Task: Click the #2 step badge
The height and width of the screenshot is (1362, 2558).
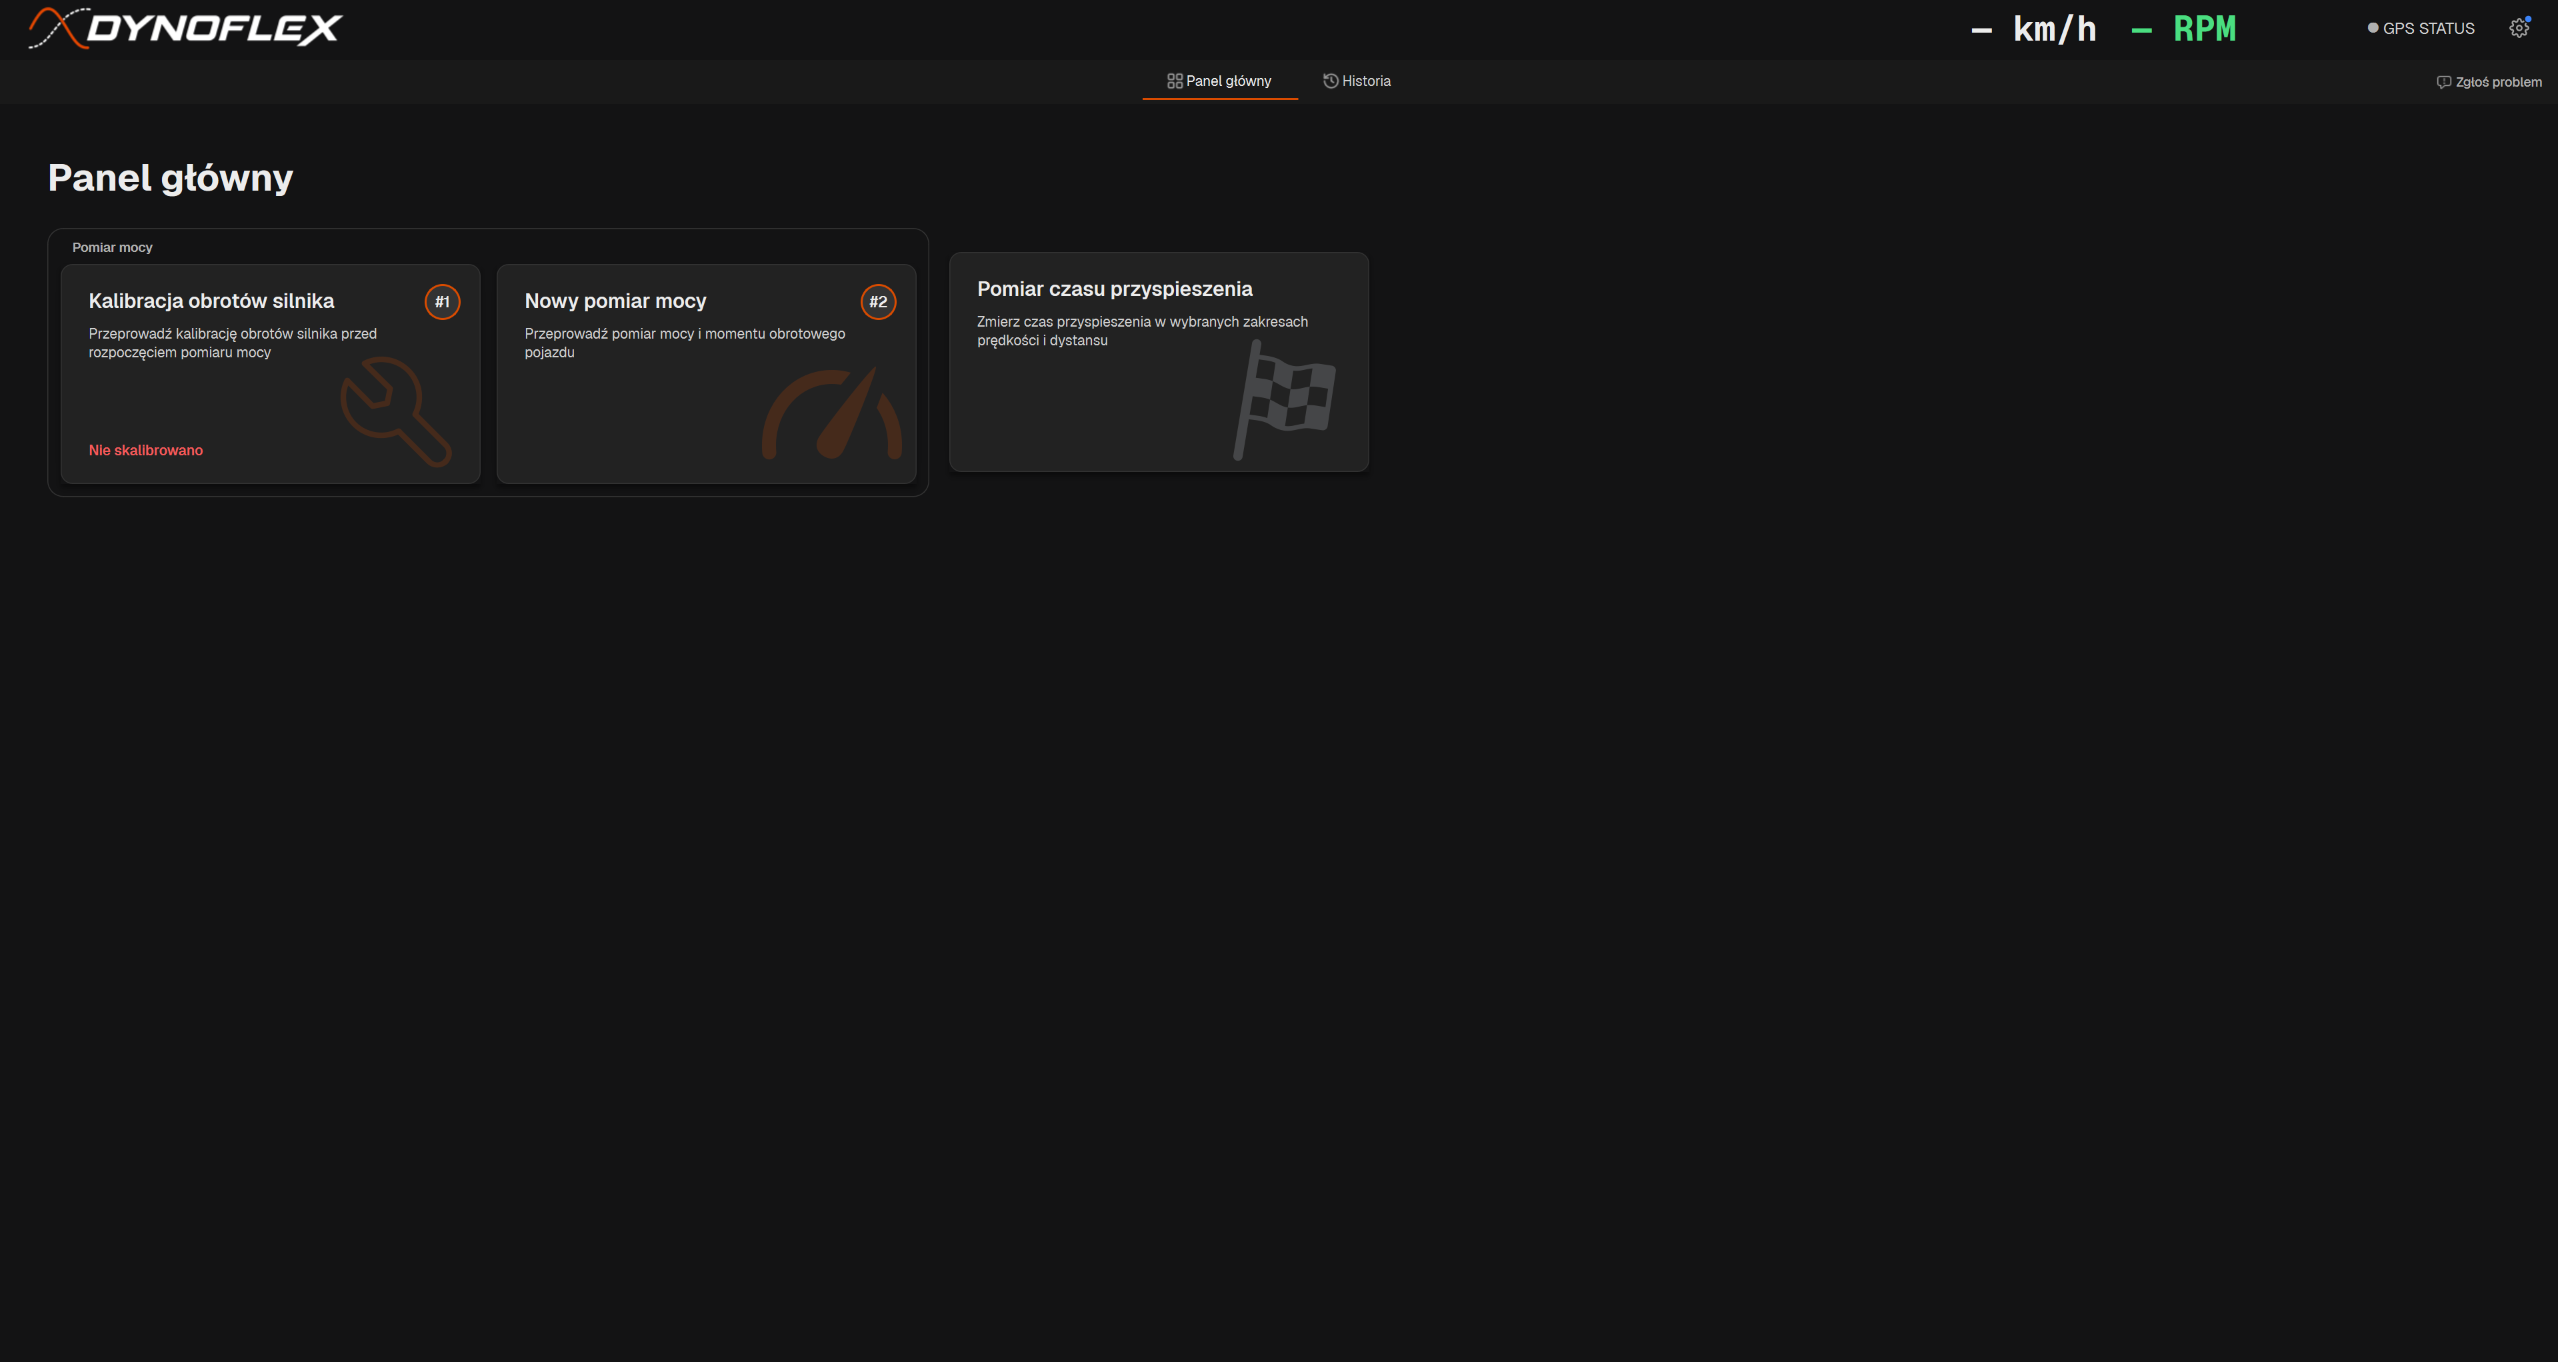Action: (x=878, y=302)
